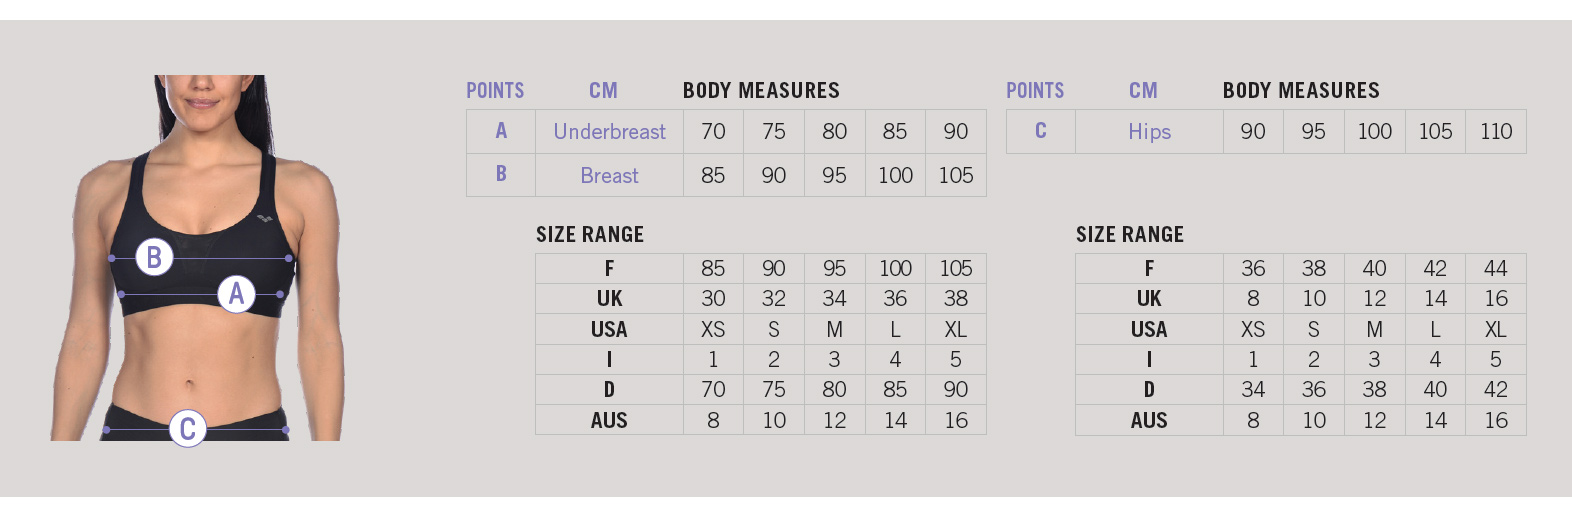This screenshot has height=526, width=1572.
Task: Click the circled B marker on the model
Action: click(x=154, y=257)
